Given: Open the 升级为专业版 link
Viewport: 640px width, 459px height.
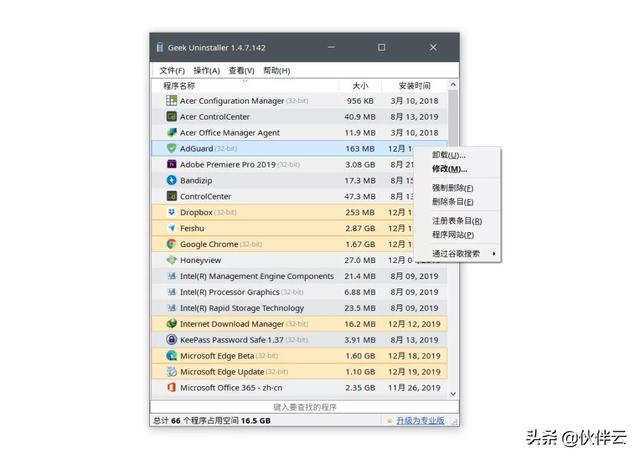Looking at the screenshot, I should tap(420, 420).
